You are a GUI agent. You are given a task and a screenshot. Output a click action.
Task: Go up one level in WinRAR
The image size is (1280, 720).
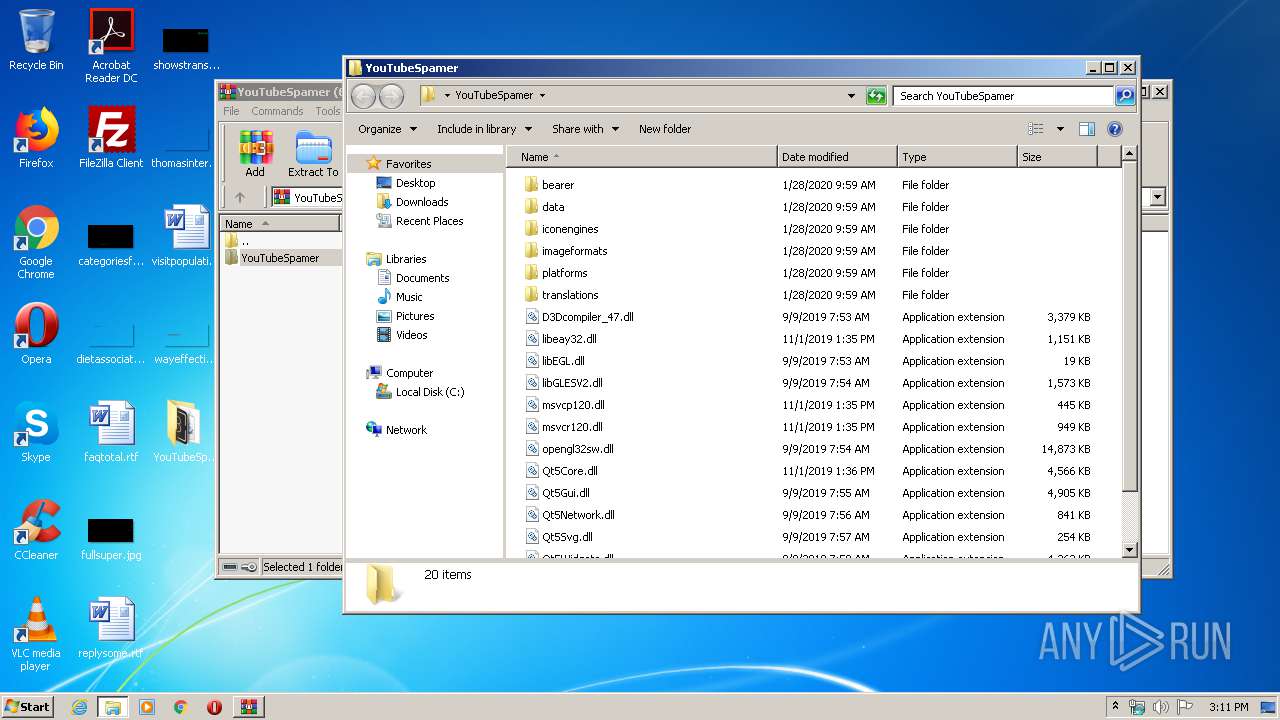[x=240, y=197]
